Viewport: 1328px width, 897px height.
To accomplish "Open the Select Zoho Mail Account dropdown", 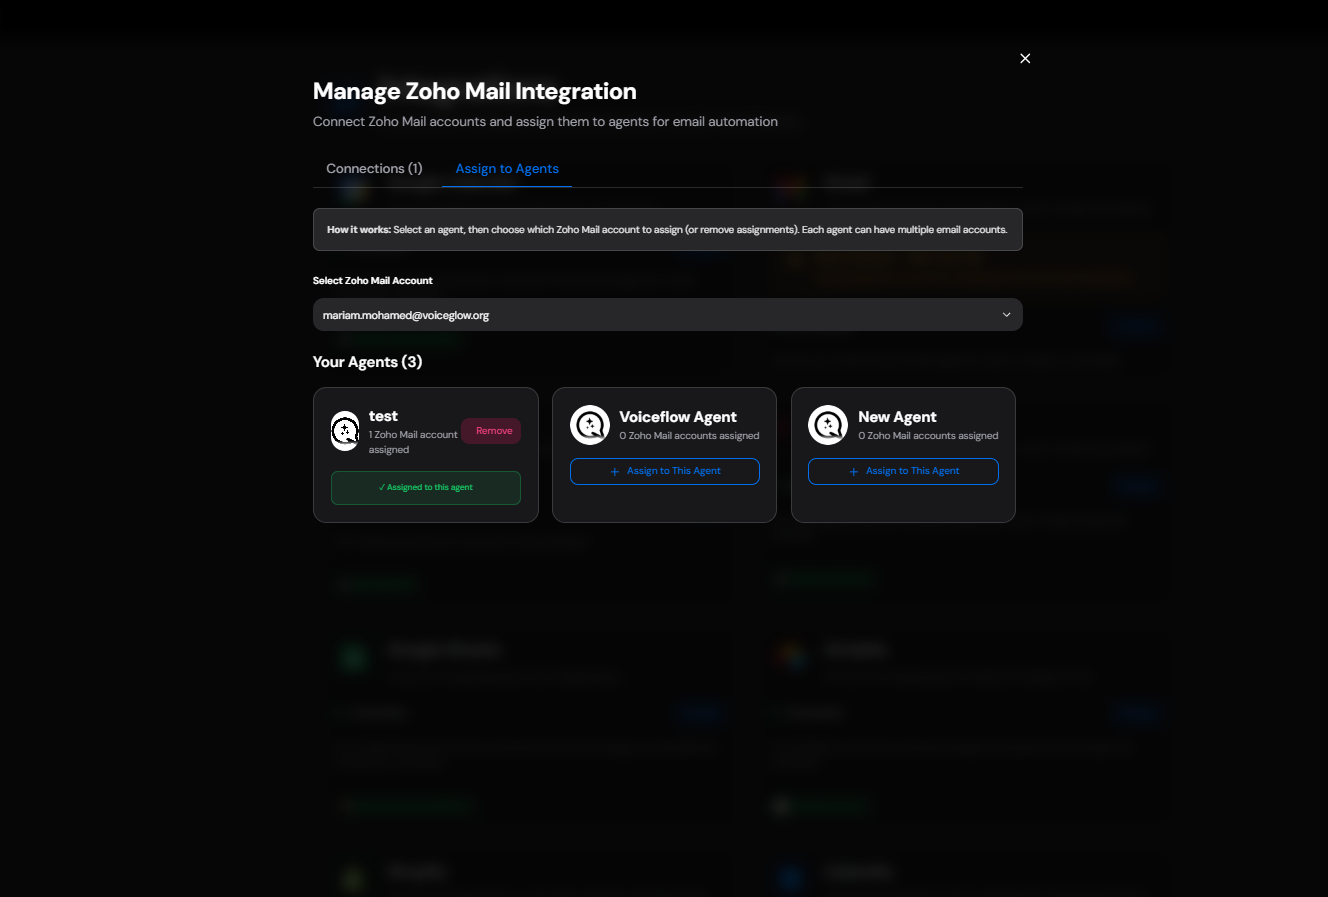I will pyautogui.click(x=667, y=315).
